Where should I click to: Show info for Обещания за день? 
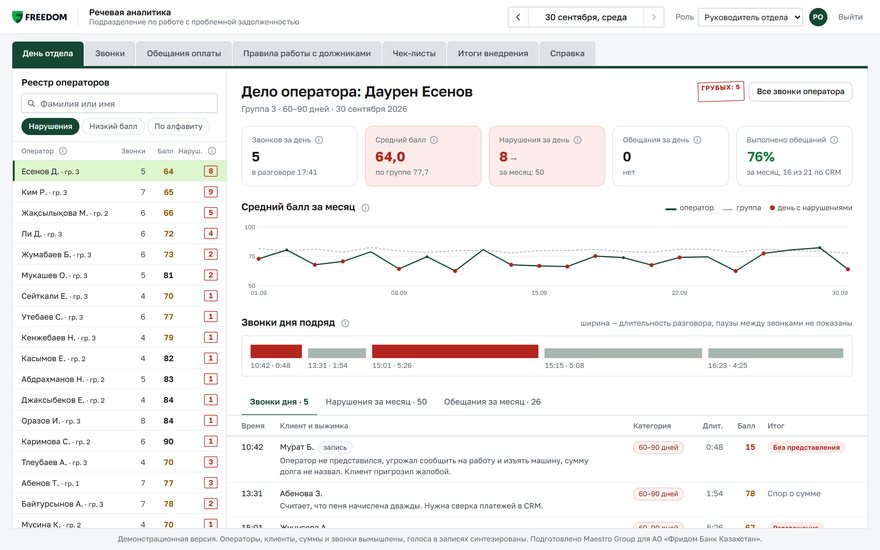697,140
